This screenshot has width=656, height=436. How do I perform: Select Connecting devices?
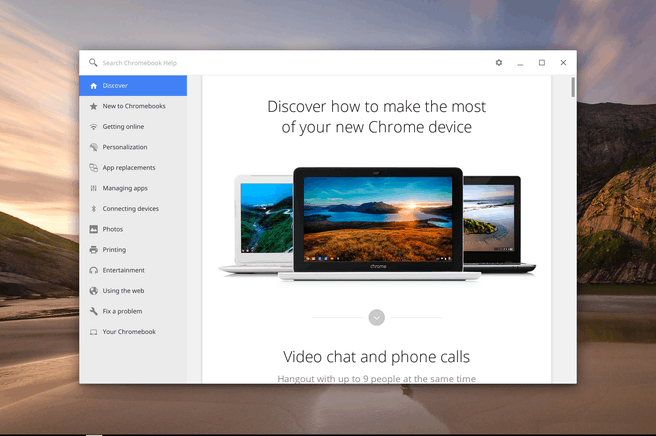pos(133,209)
